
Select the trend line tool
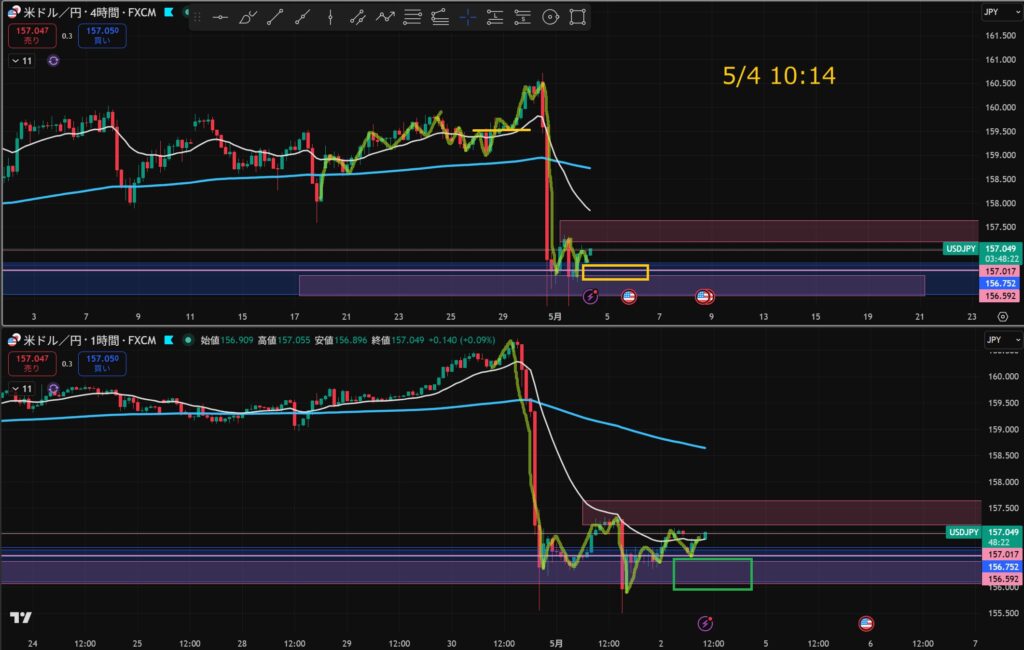point(275,18)
